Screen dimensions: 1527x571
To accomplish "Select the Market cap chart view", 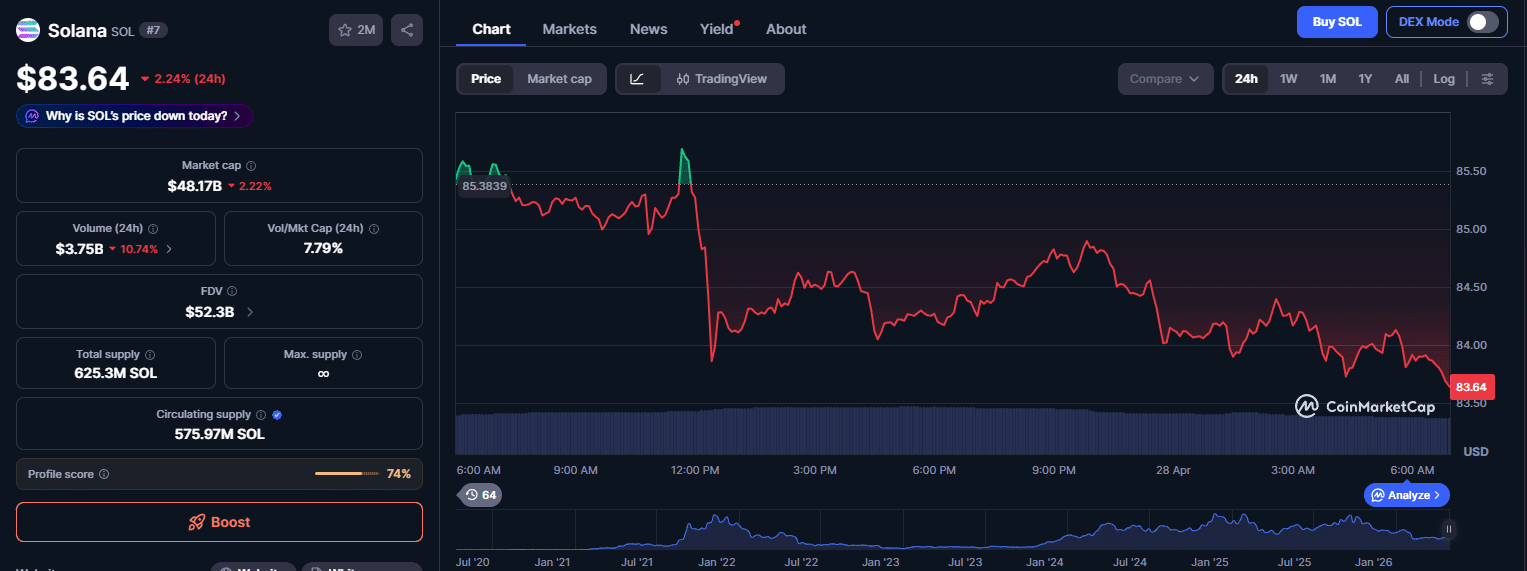I will click(559, 79).
